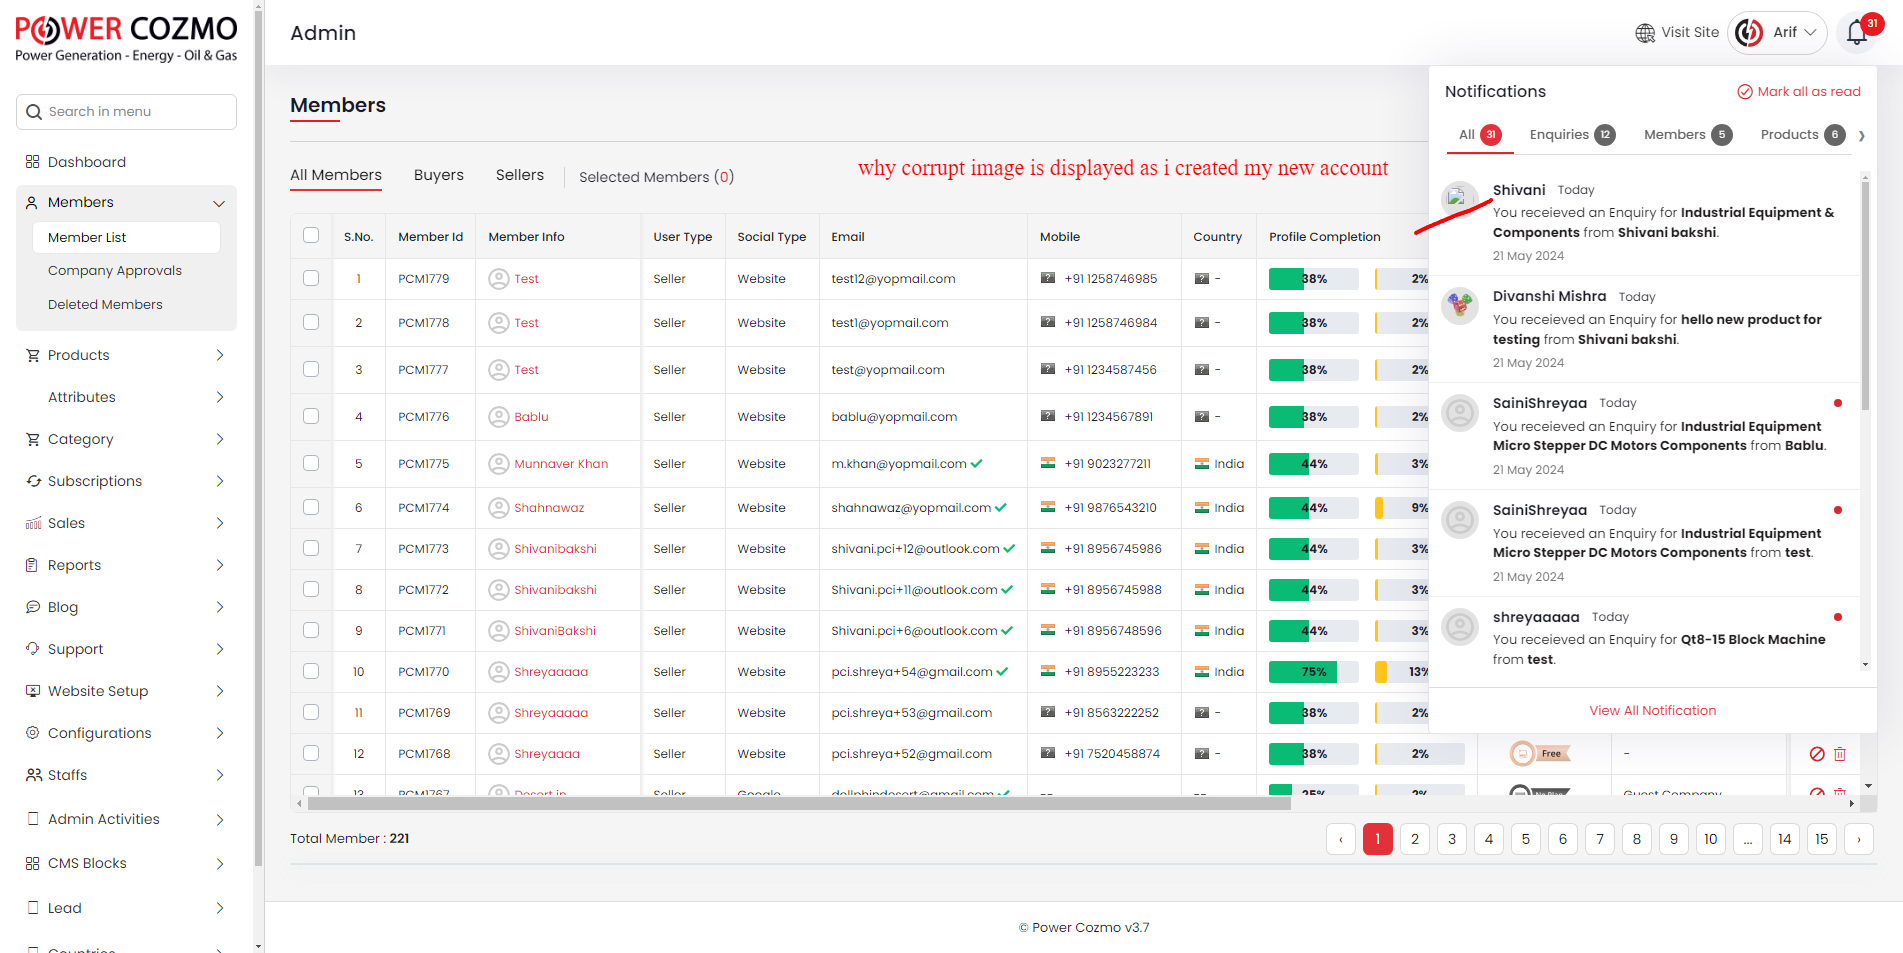Select the checkbox for member PCM1775
Viewport: 1903px width, 953px height.
[311, 463]
